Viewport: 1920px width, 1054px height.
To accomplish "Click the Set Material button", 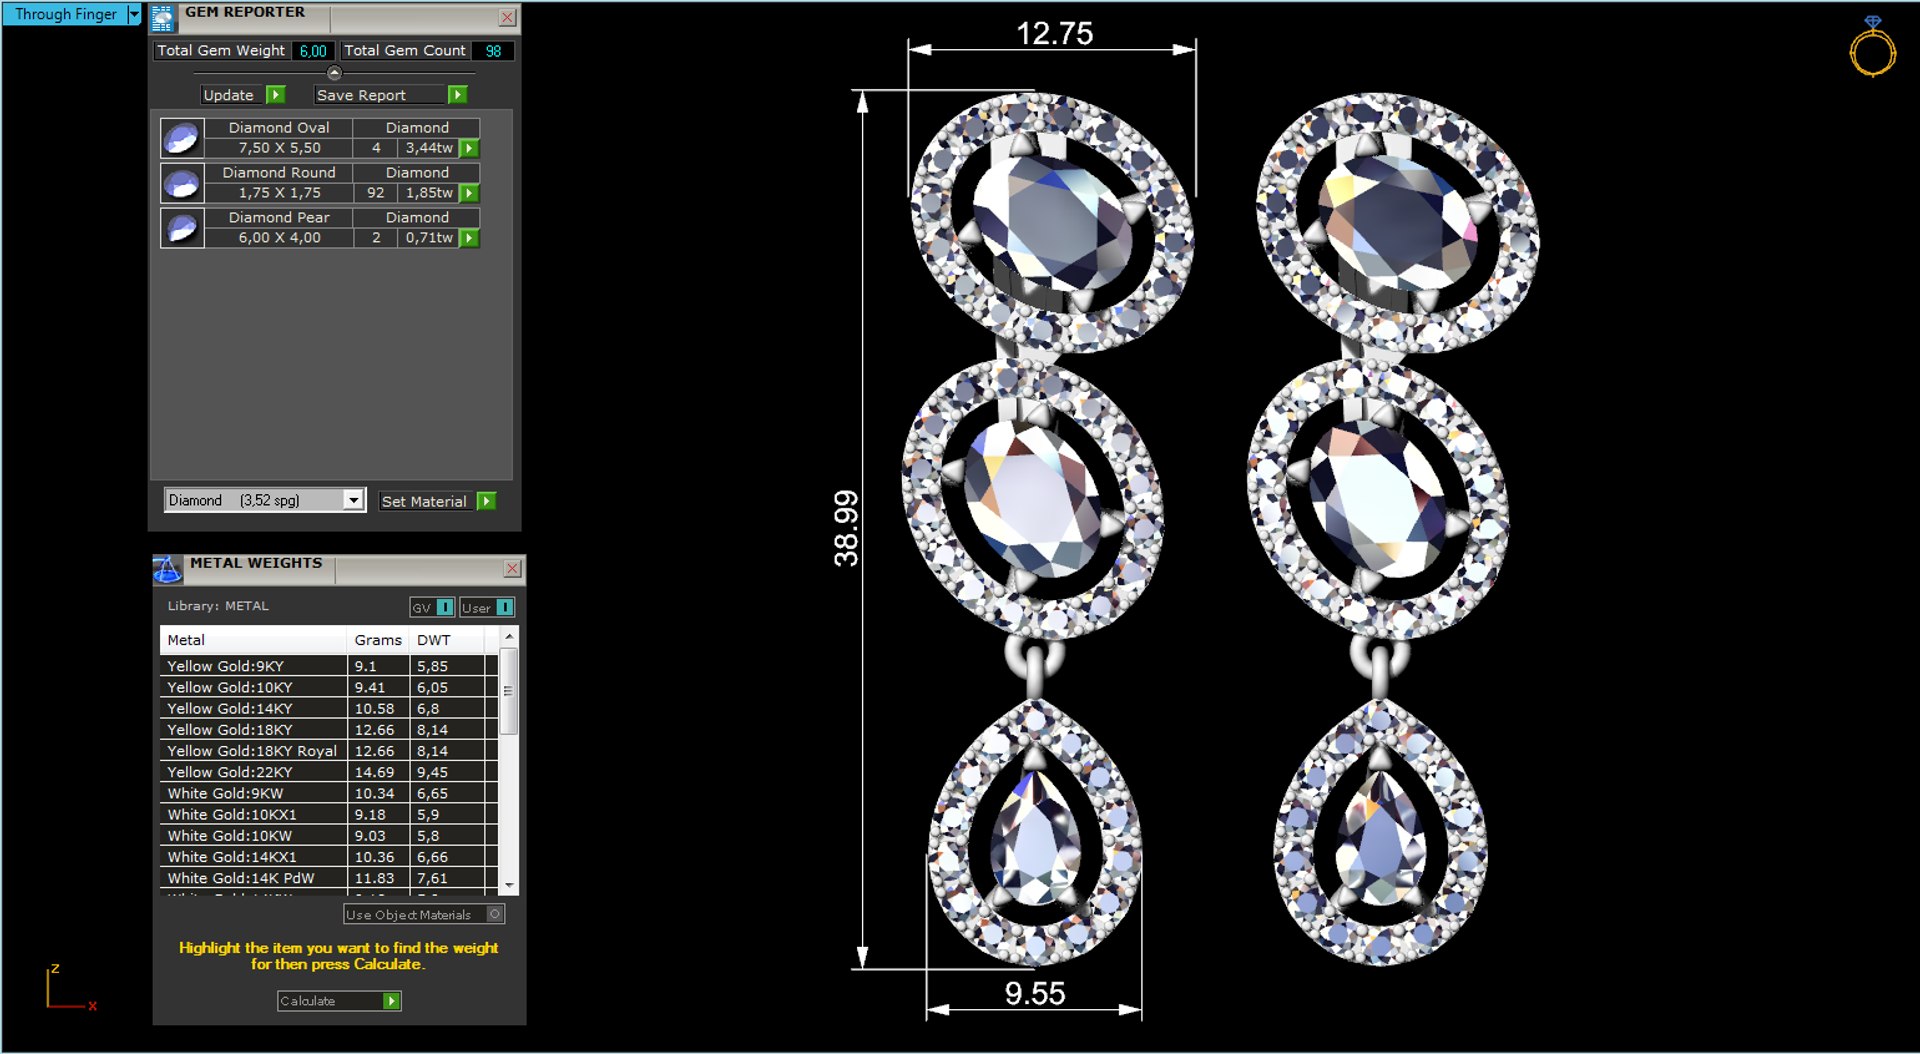I will click(x=424, y=501).
